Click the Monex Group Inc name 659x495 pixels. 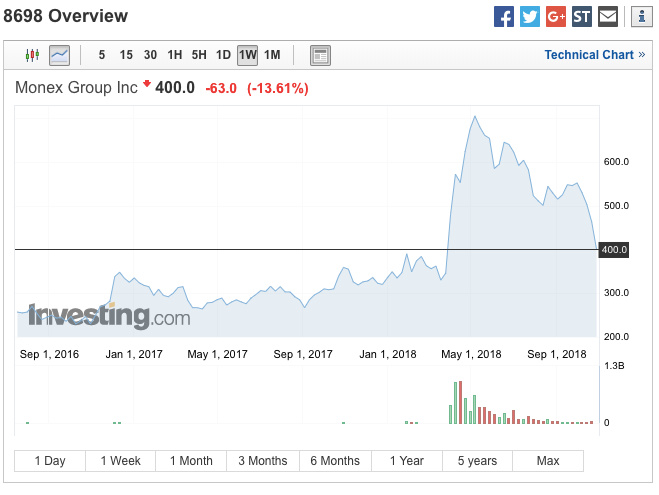coord(76,88)
